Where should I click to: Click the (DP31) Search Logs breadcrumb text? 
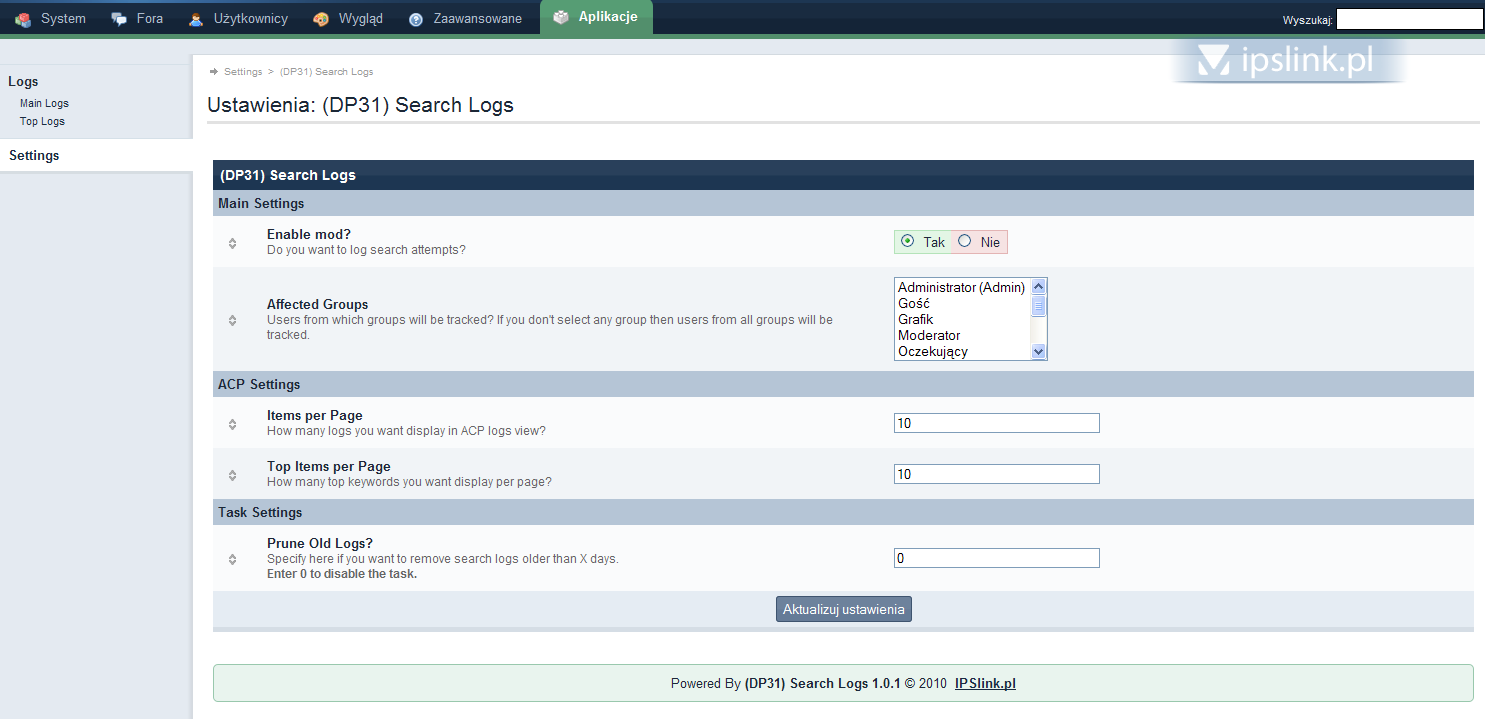pyautogui.click(x=327, y=72)
